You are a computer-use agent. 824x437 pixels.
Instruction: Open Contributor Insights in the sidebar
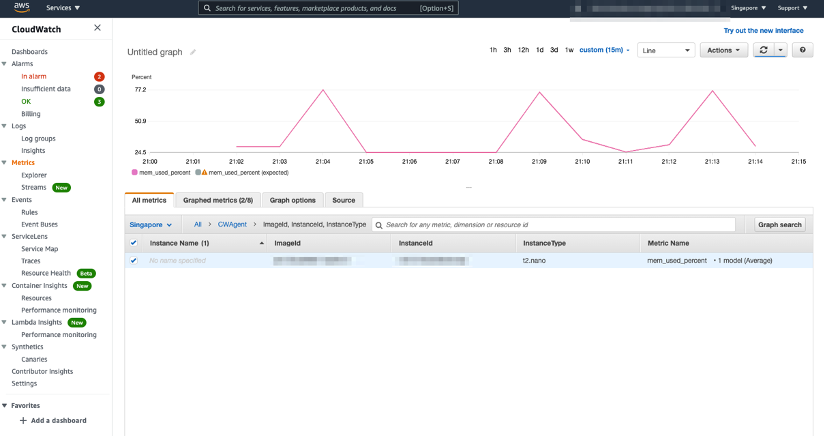click(42, 371)
